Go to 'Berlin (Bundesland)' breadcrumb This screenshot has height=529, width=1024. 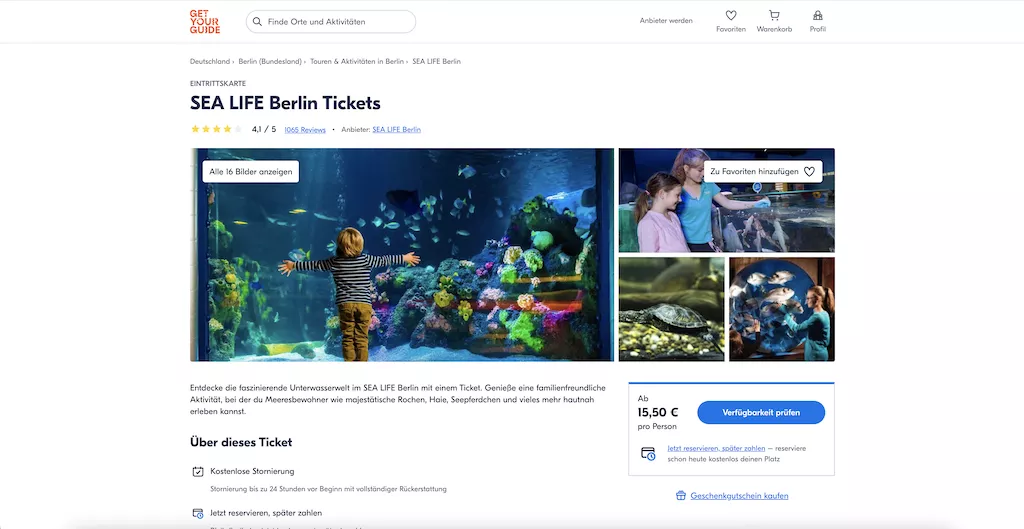270,61
